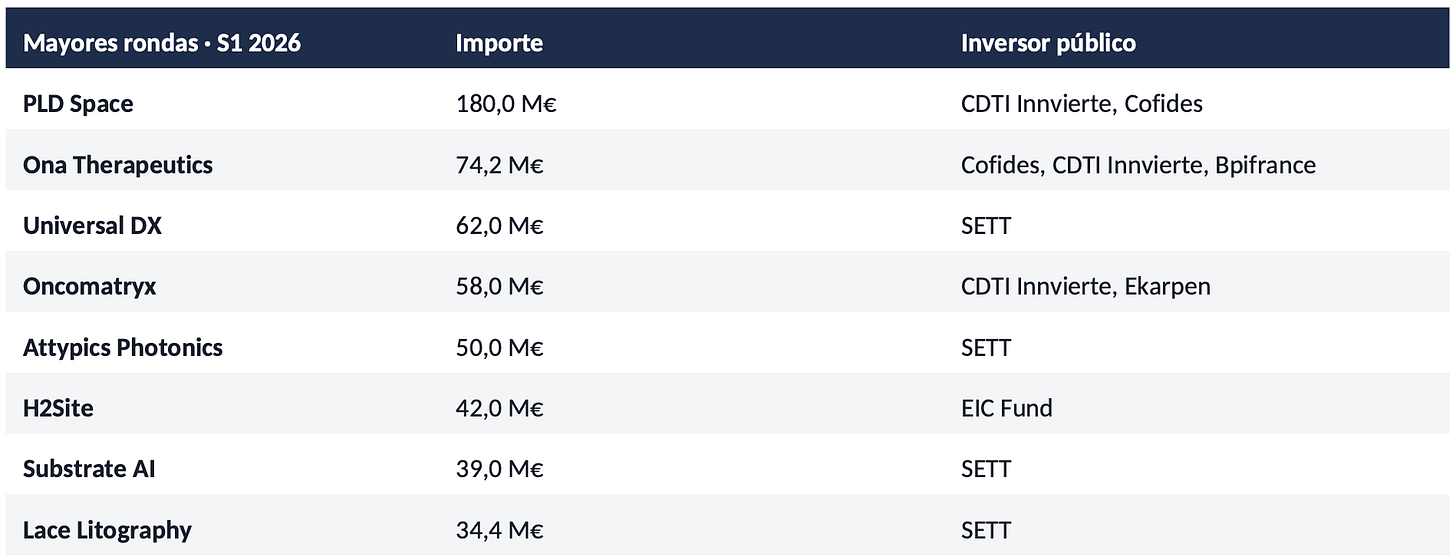Select the 62,0 M€ amount cell
Screen dimensions: 1456x560
499,225
